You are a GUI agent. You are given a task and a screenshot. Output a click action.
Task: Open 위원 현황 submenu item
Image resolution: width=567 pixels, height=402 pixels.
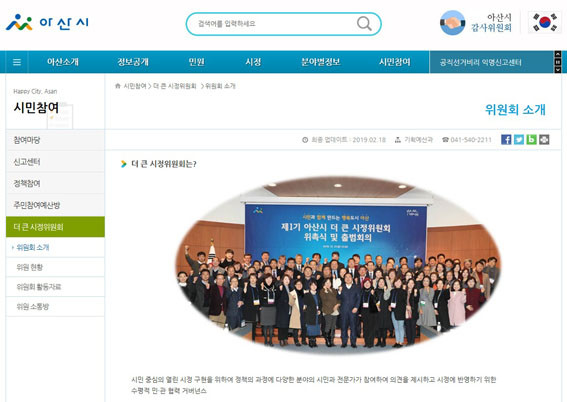[x=55, y=268]
